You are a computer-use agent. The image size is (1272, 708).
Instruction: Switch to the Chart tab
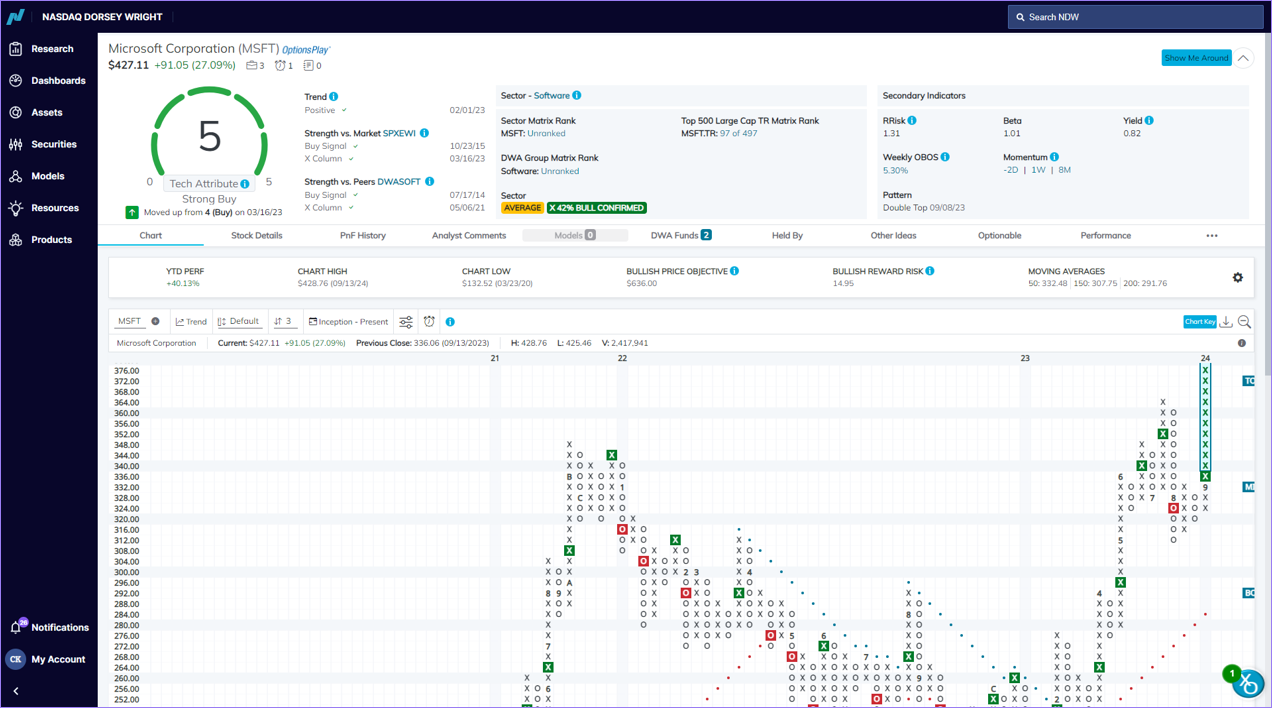coord(151,236)
